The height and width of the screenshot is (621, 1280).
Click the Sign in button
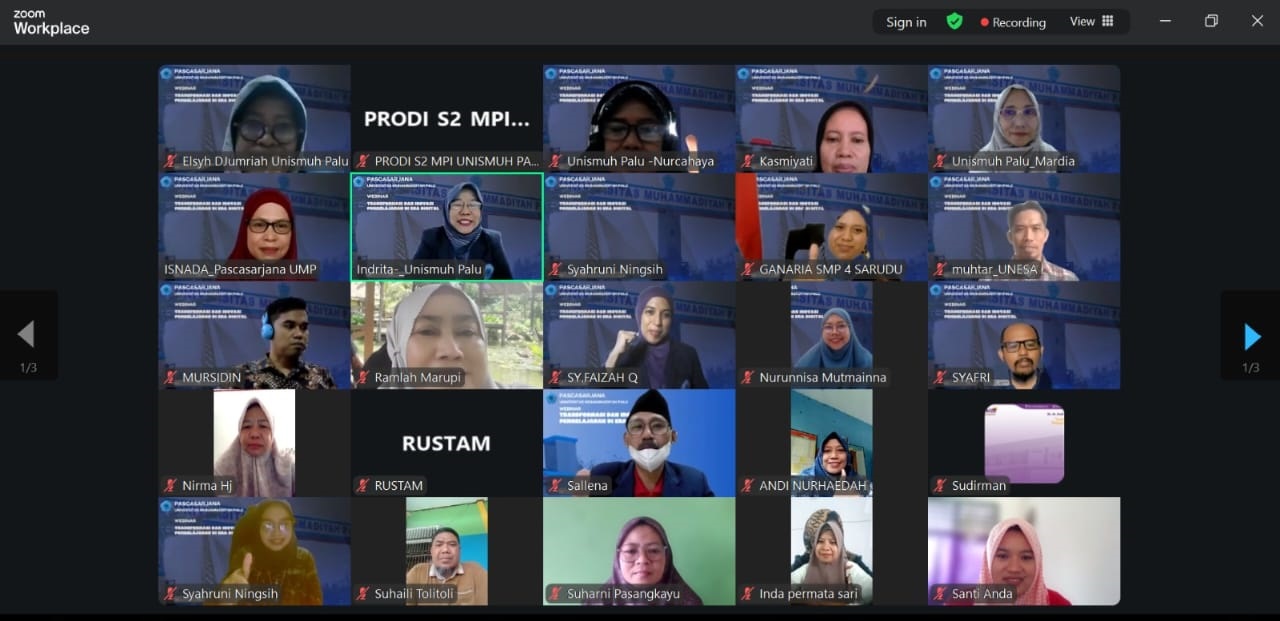[x=905, y=22]
